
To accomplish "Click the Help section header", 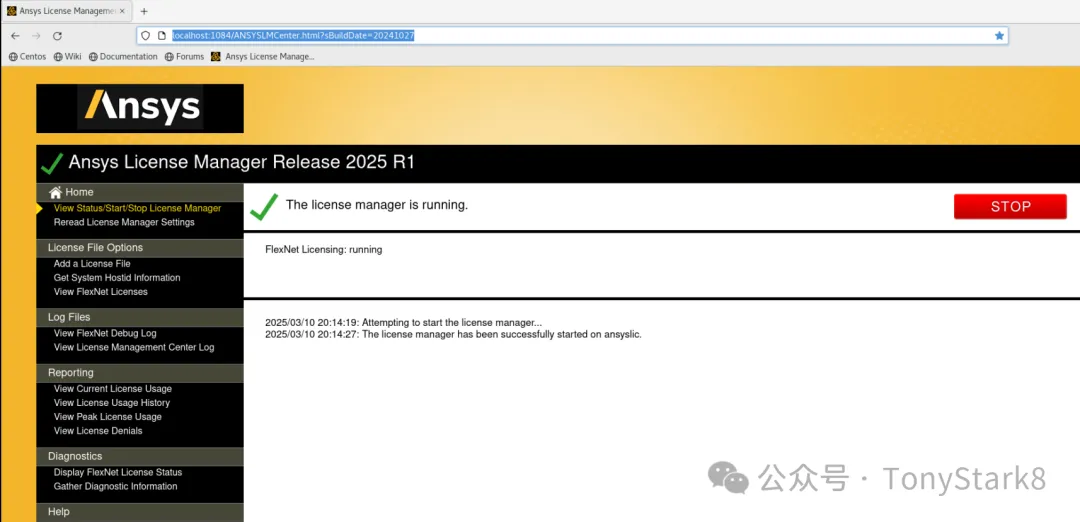I will click(140, 512).
